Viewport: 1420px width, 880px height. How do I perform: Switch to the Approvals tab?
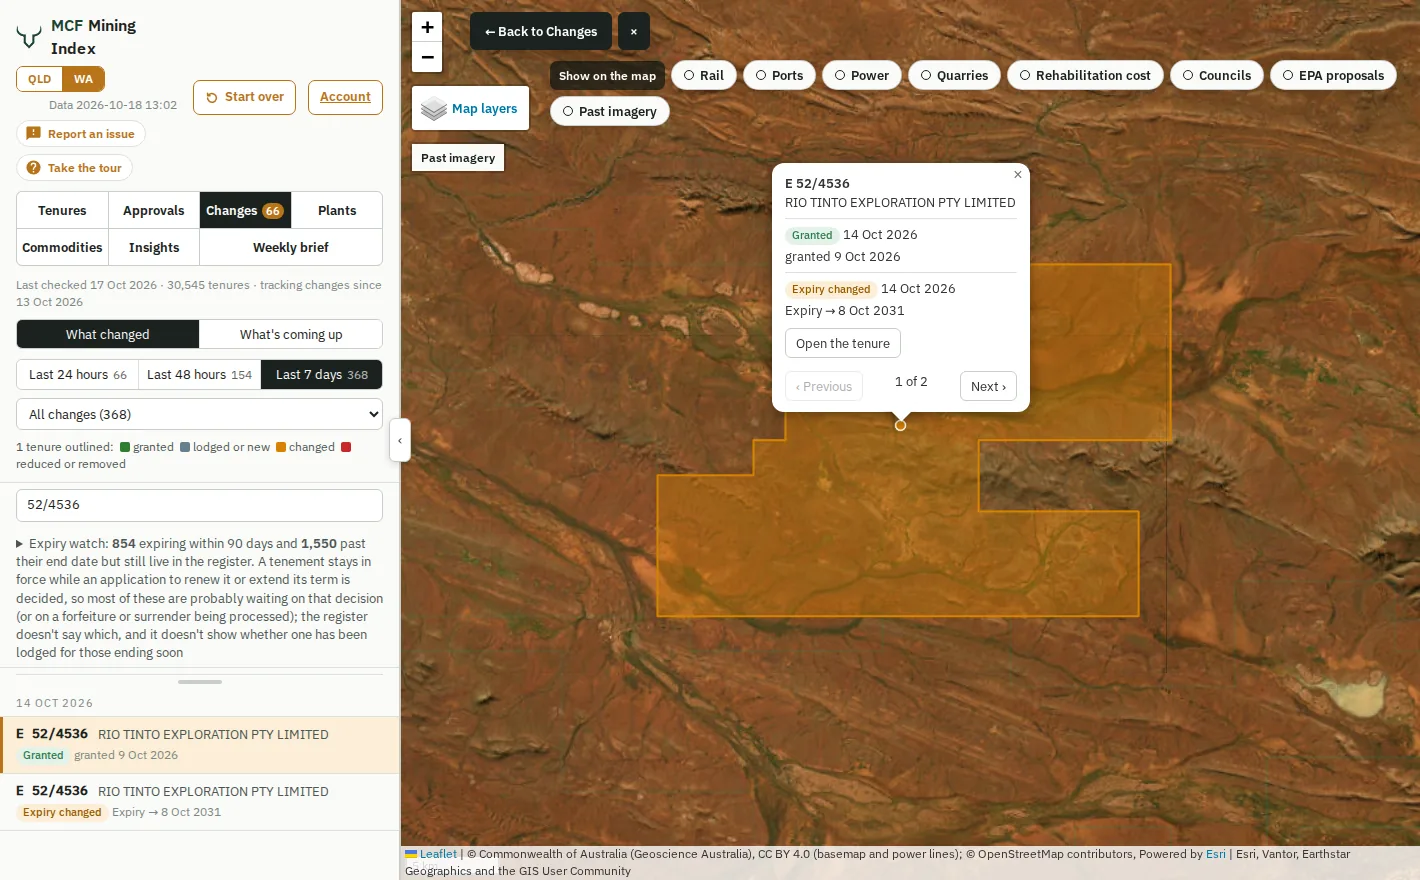pos(154,210)
